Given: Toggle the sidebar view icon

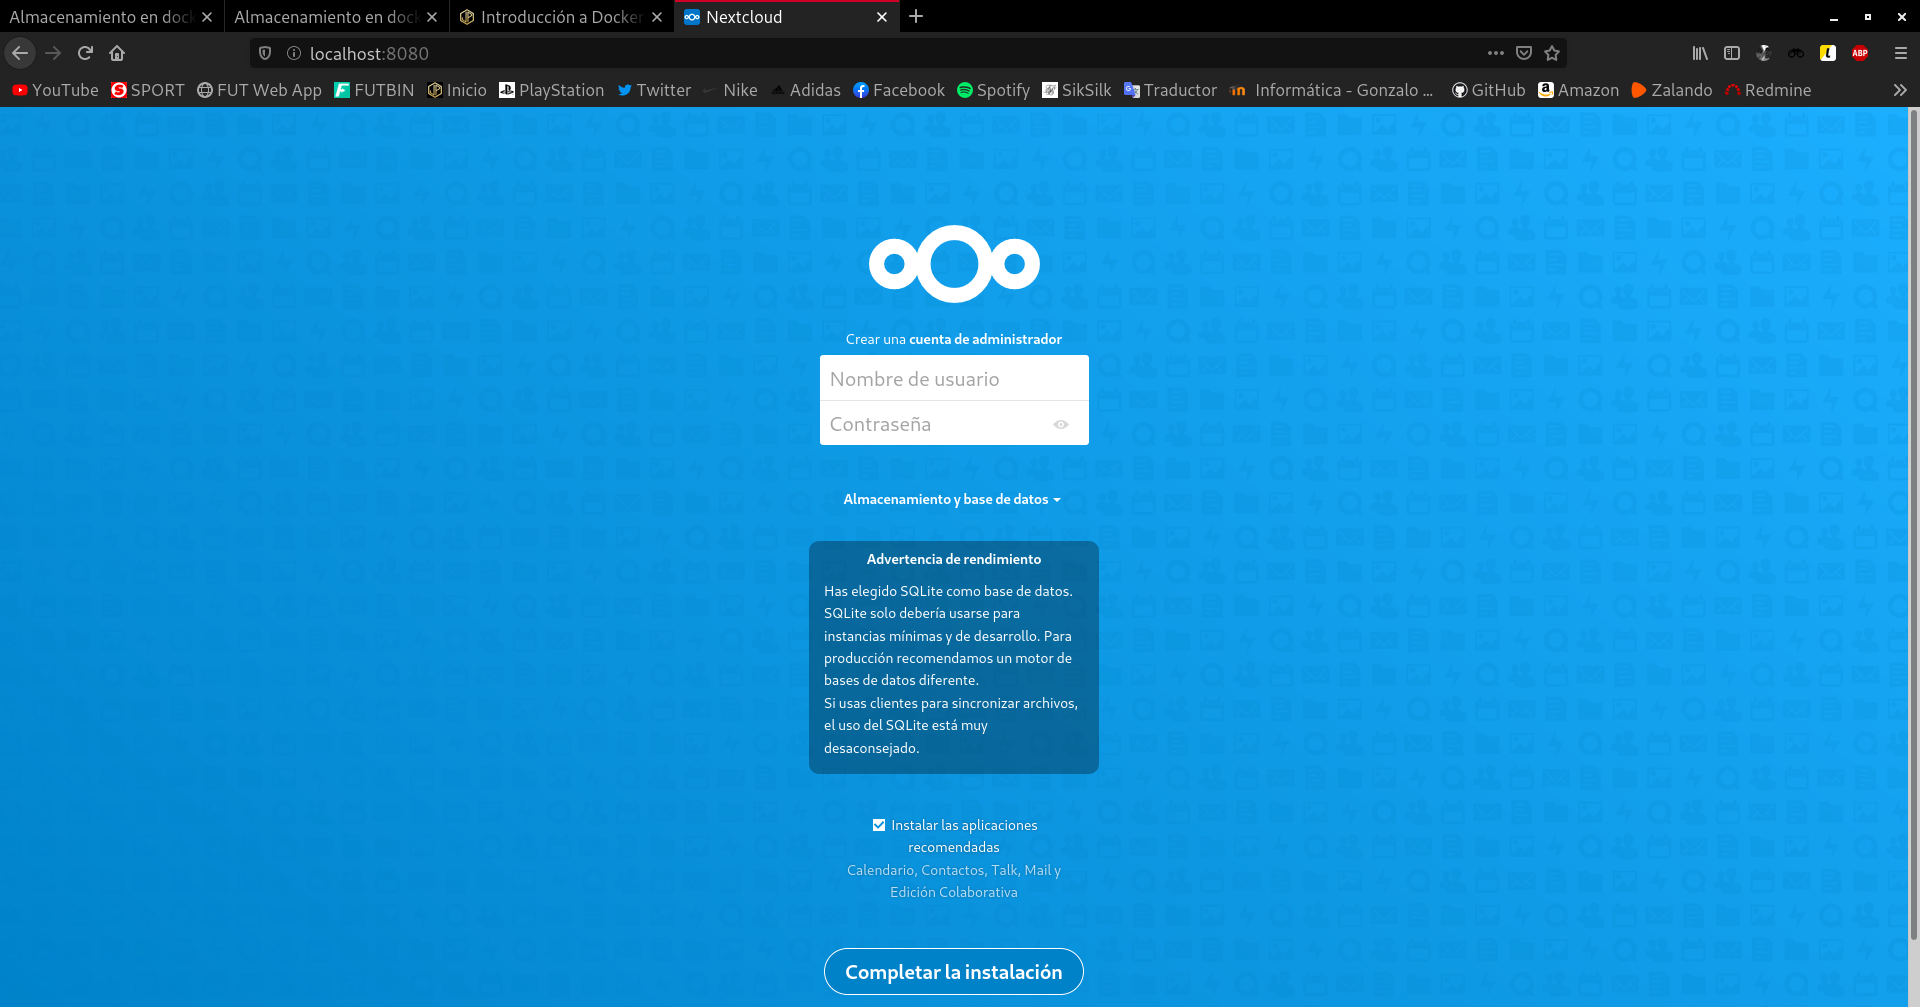Looking at the screenshot, I should click(1732, 53).
